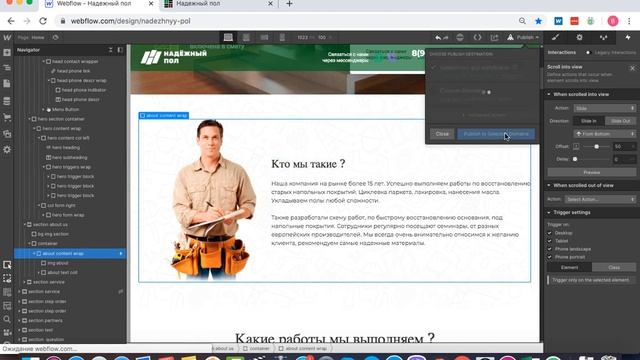Open the Interactions lightning tab
The width and height of the screenshot is (640, 360).
tap(628, 38)
